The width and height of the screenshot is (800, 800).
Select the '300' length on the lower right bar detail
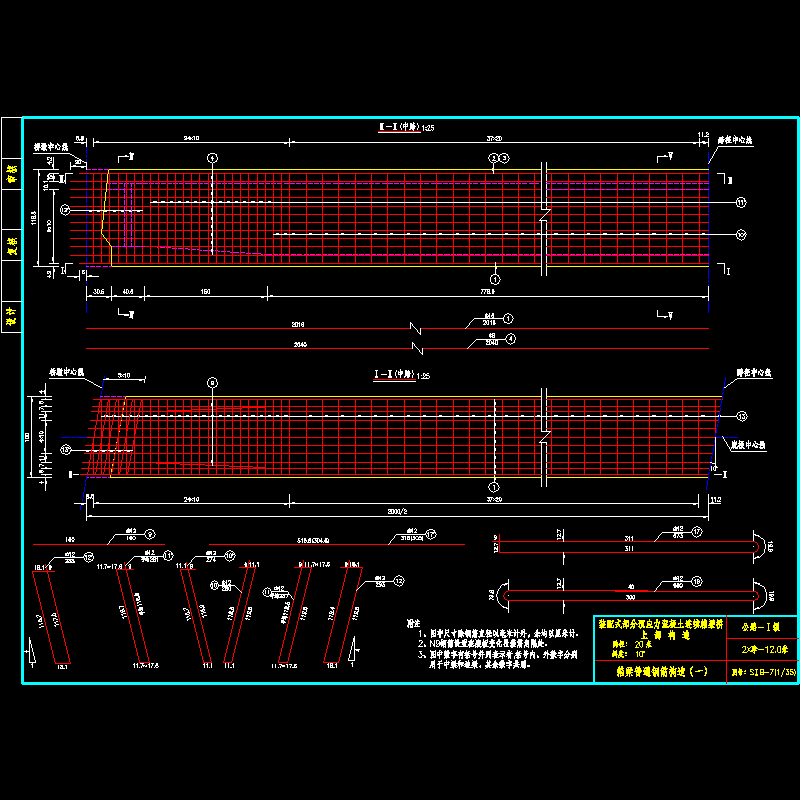[631, 597]
